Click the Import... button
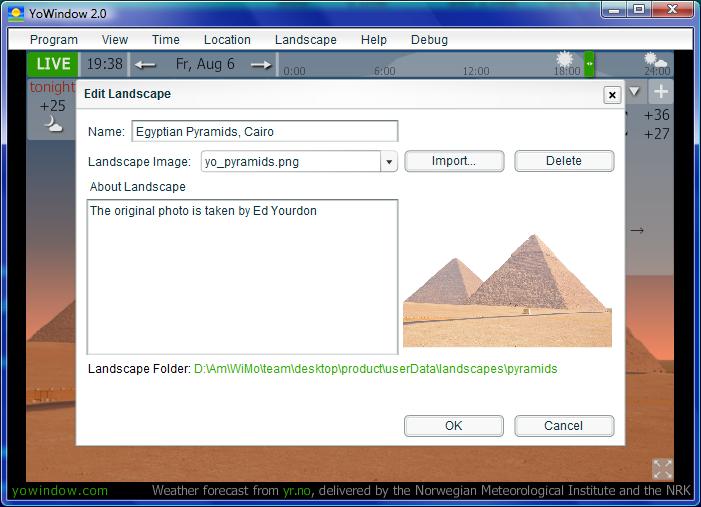The image size is (701, 507). [x=454, y=161]
